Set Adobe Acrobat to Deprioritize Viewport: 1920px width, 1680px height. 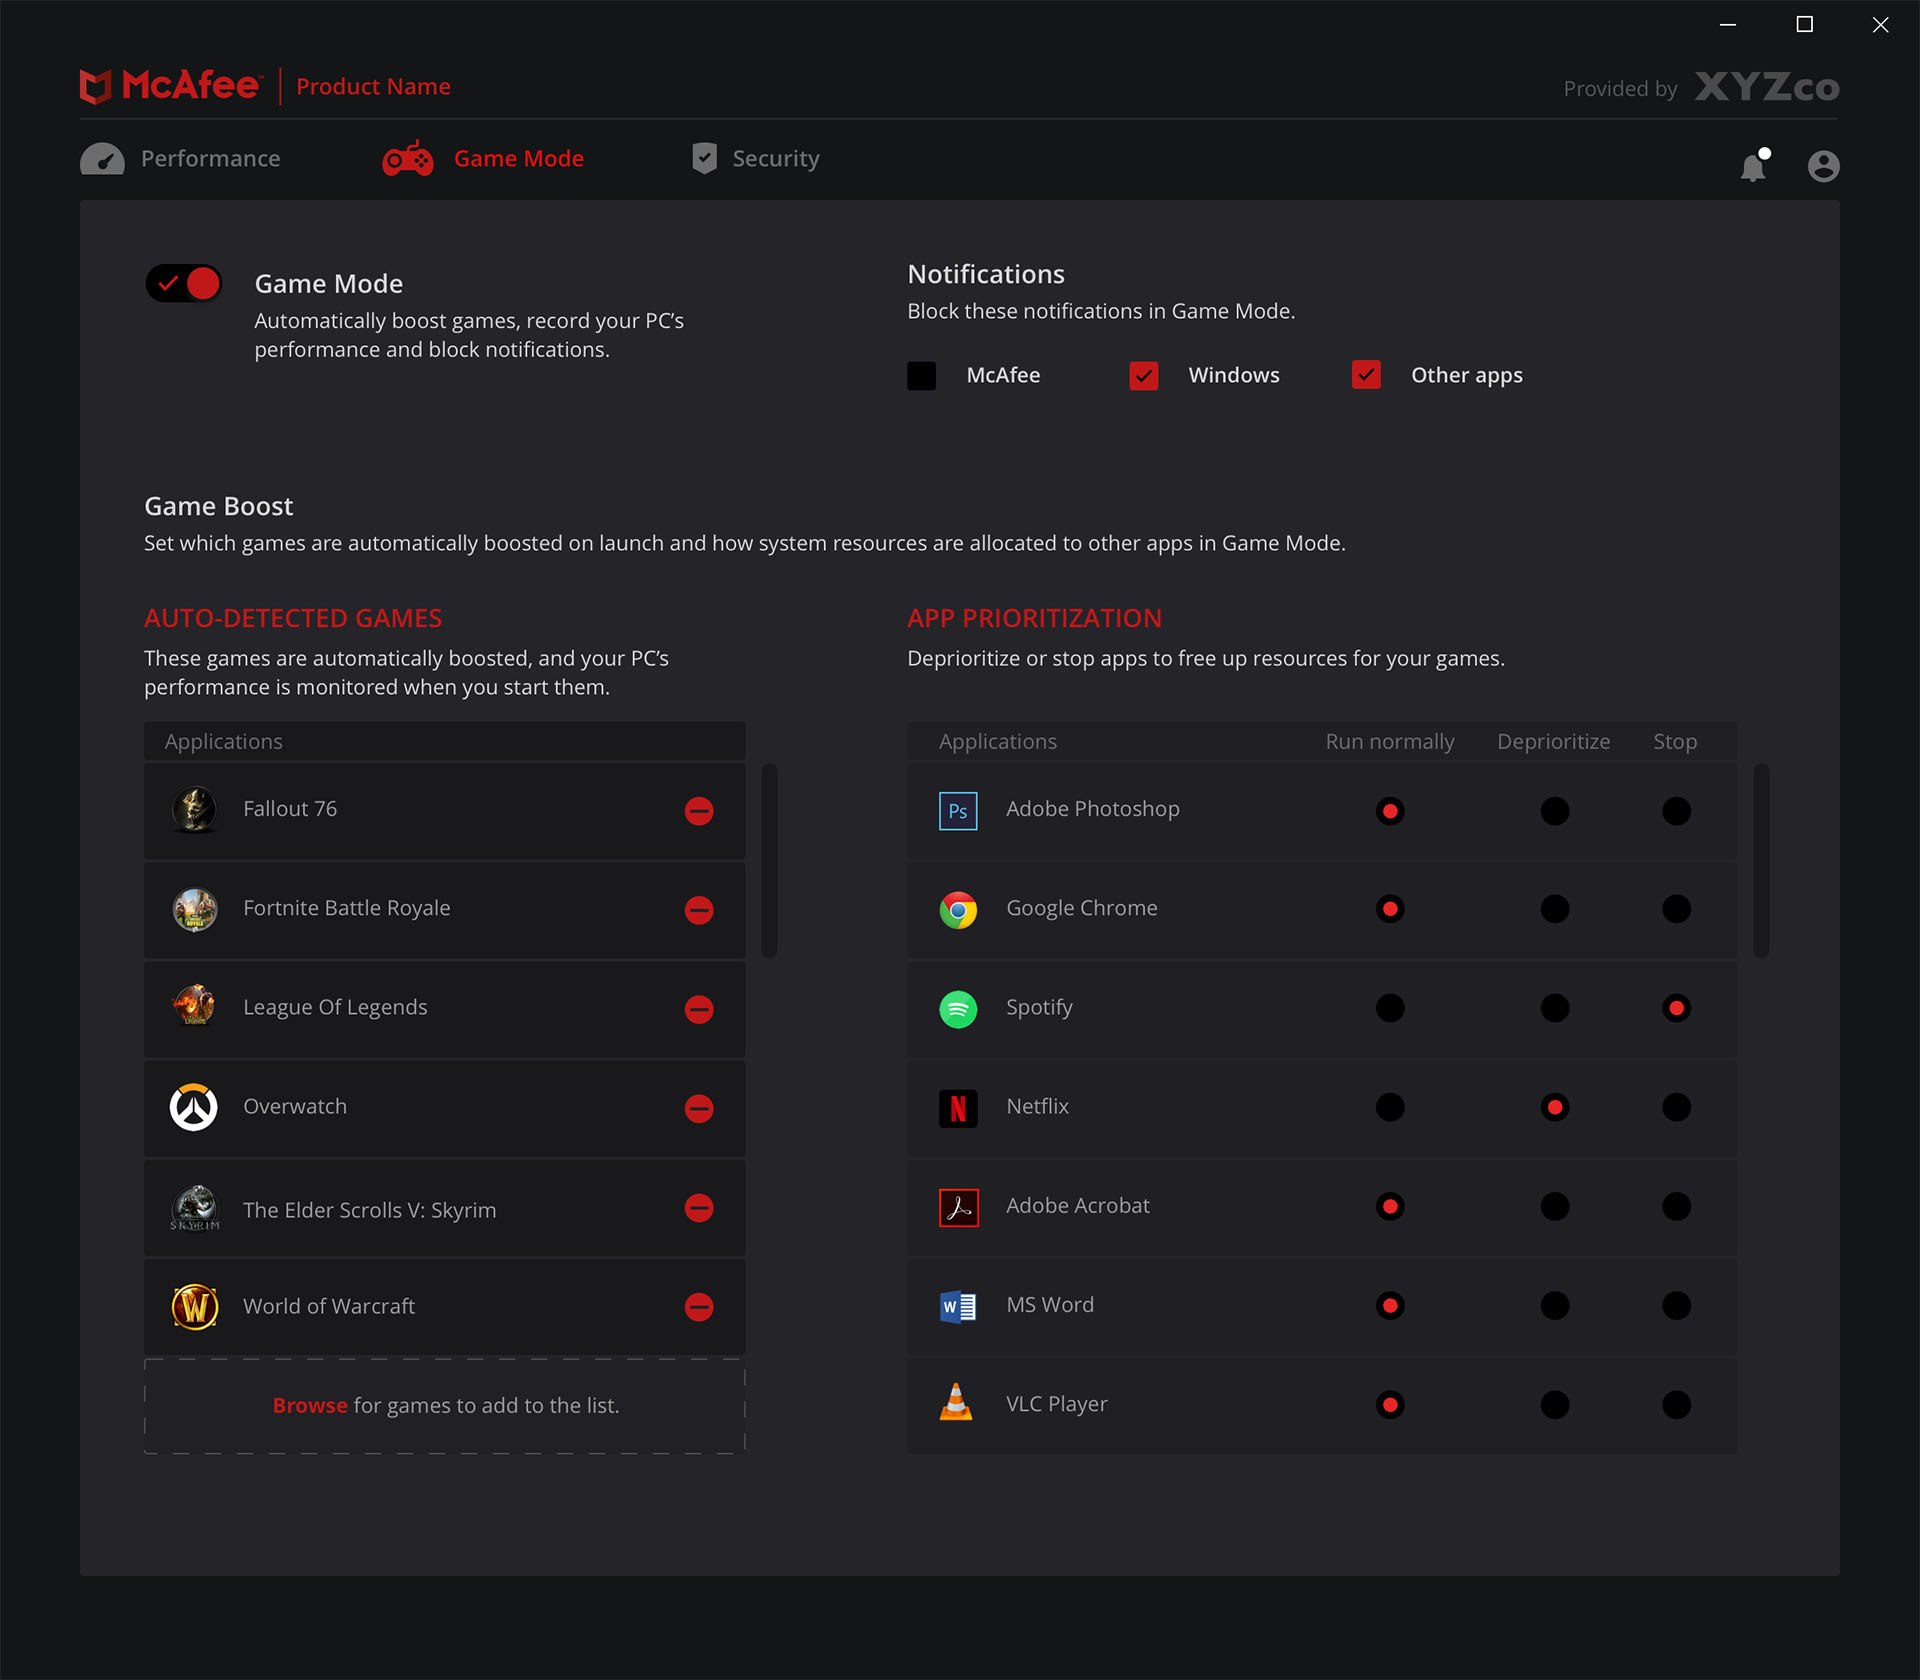[1554, 1206]
